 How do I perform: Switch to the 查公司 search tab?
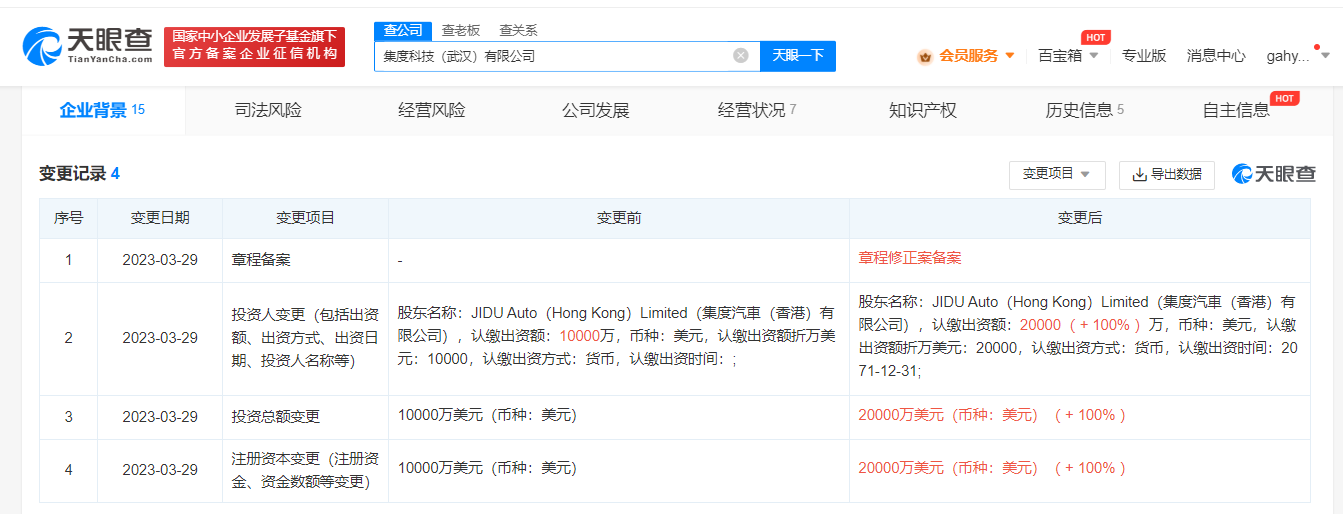403,30
